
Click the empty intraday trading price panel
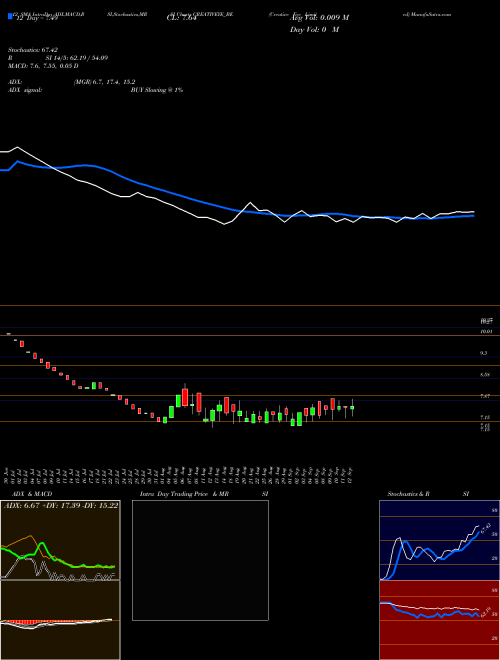(x=200, y=560)
